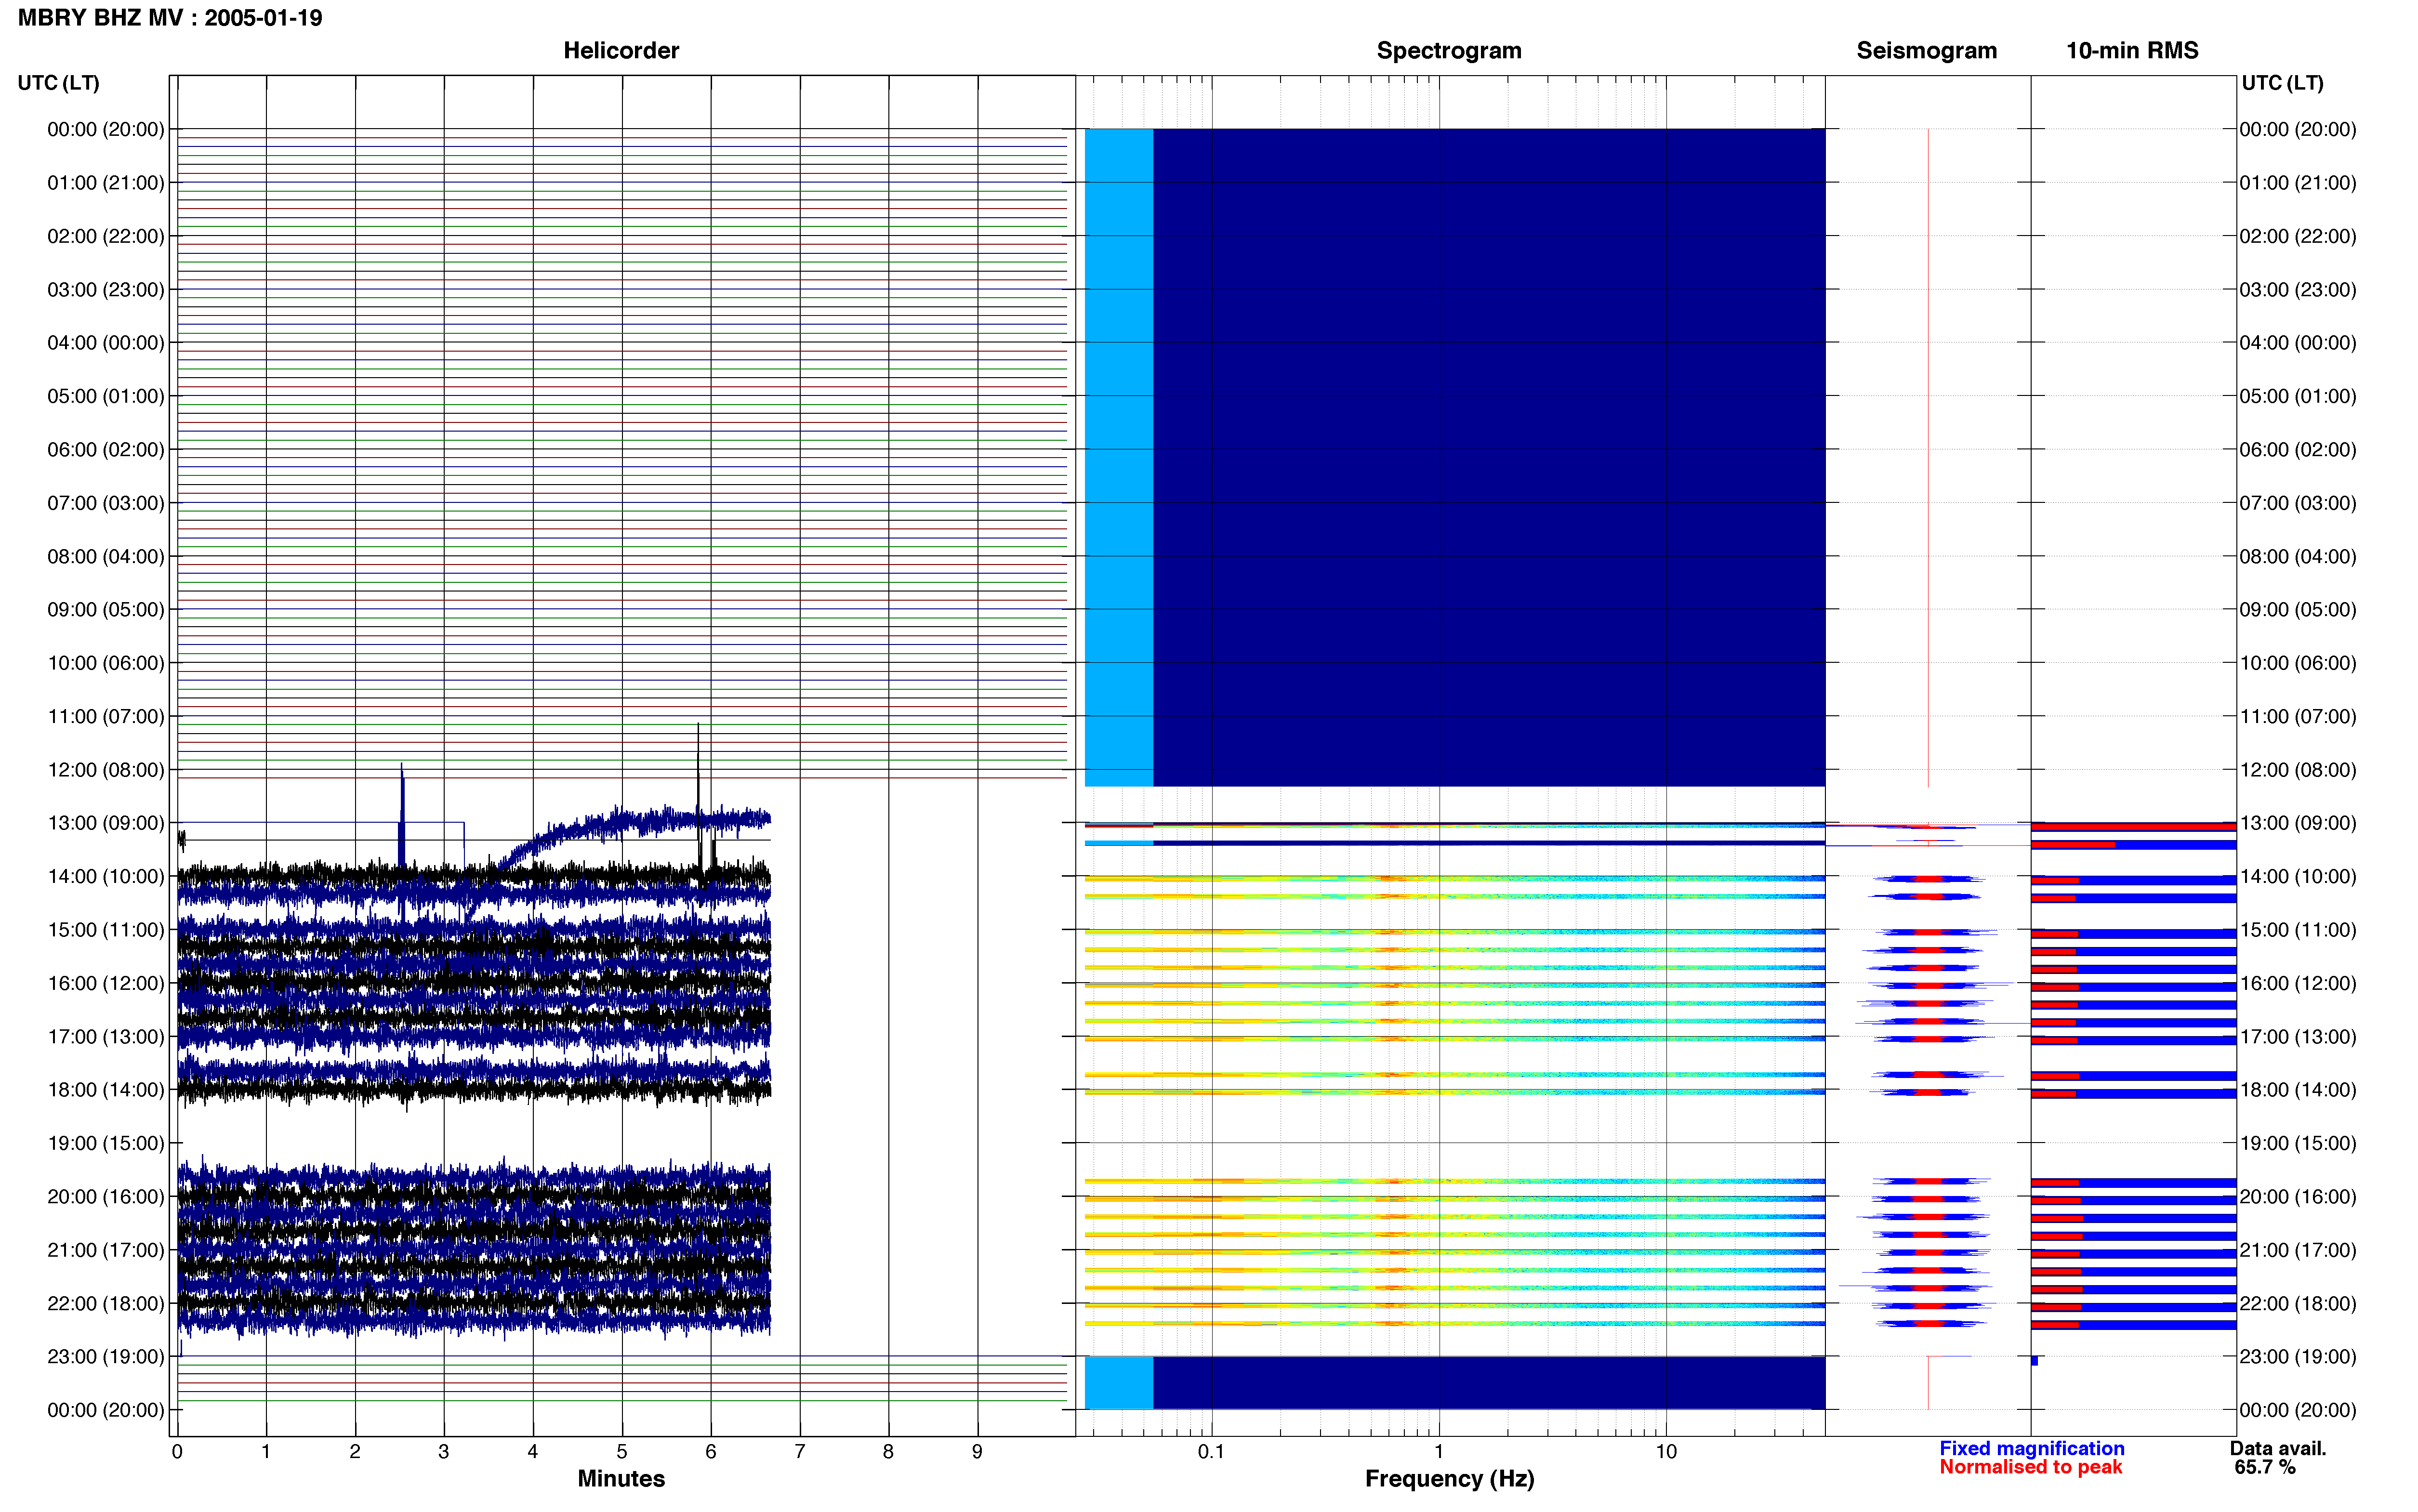This screenshot has height=1512, width=2418.
Task: Click the "3" tick on the Minutes axis
Action: tap(444, 1451)
